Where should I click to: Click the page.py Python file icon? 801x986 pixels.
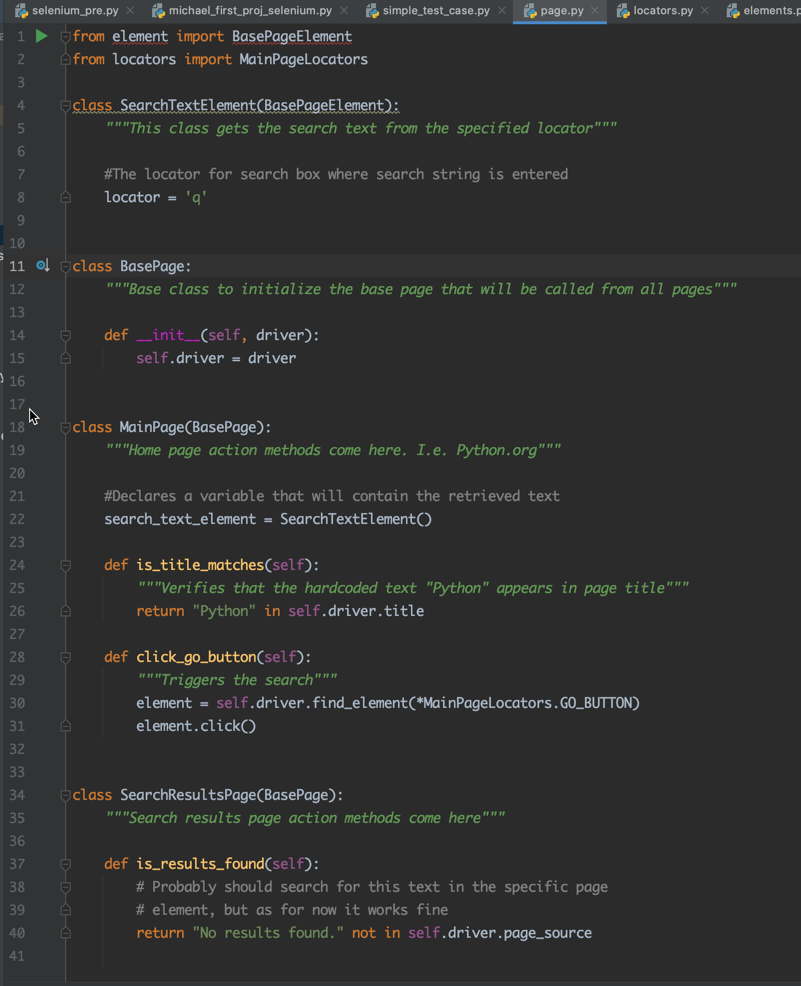[x=529, y=11]
